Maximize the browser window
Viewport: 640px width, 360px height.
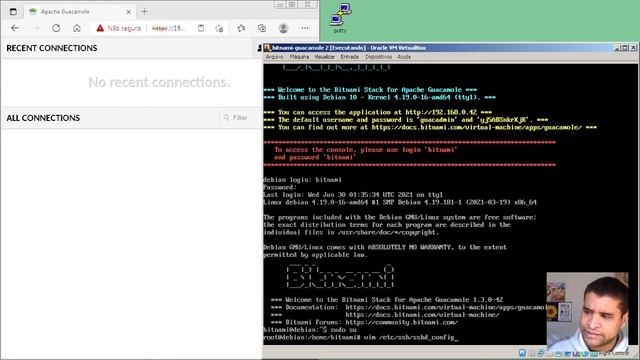coord(292,4)
